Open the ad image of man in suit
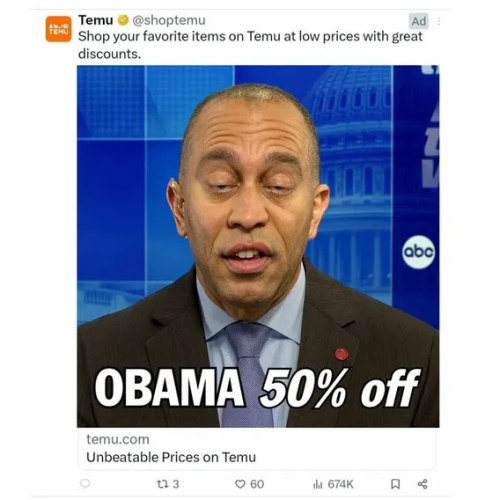Image resolution: width=500 pixels, height=500 pixels. (x=258, y=246)
